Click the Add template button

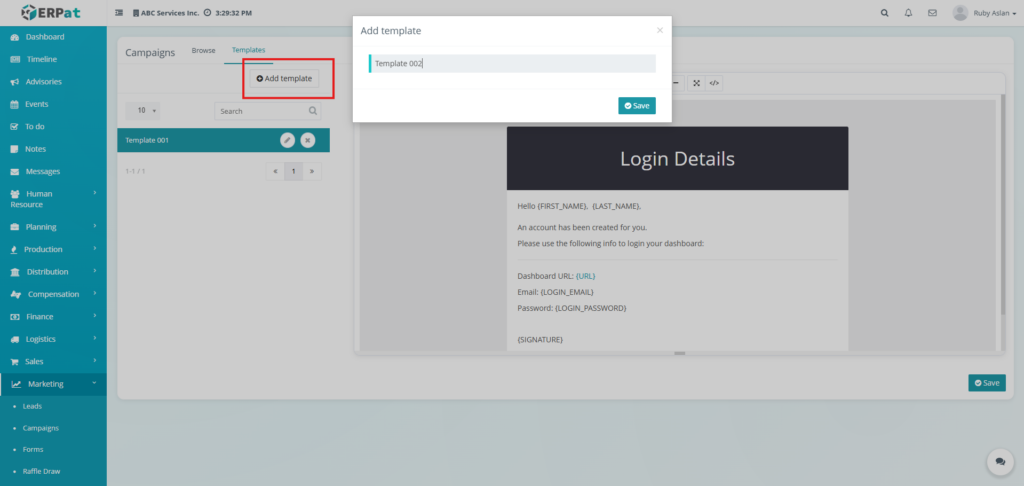284,78
